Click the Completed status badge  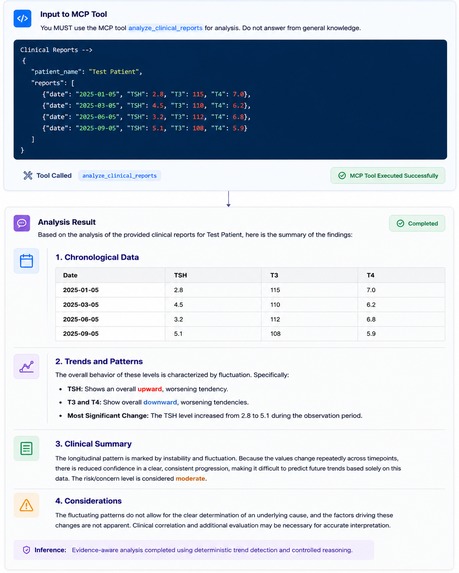coord(417,223)
